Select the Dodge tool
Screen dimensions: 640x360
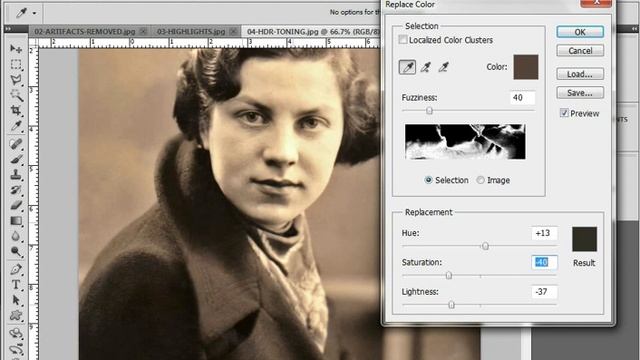pyautogui.click(x=16, y=251)
